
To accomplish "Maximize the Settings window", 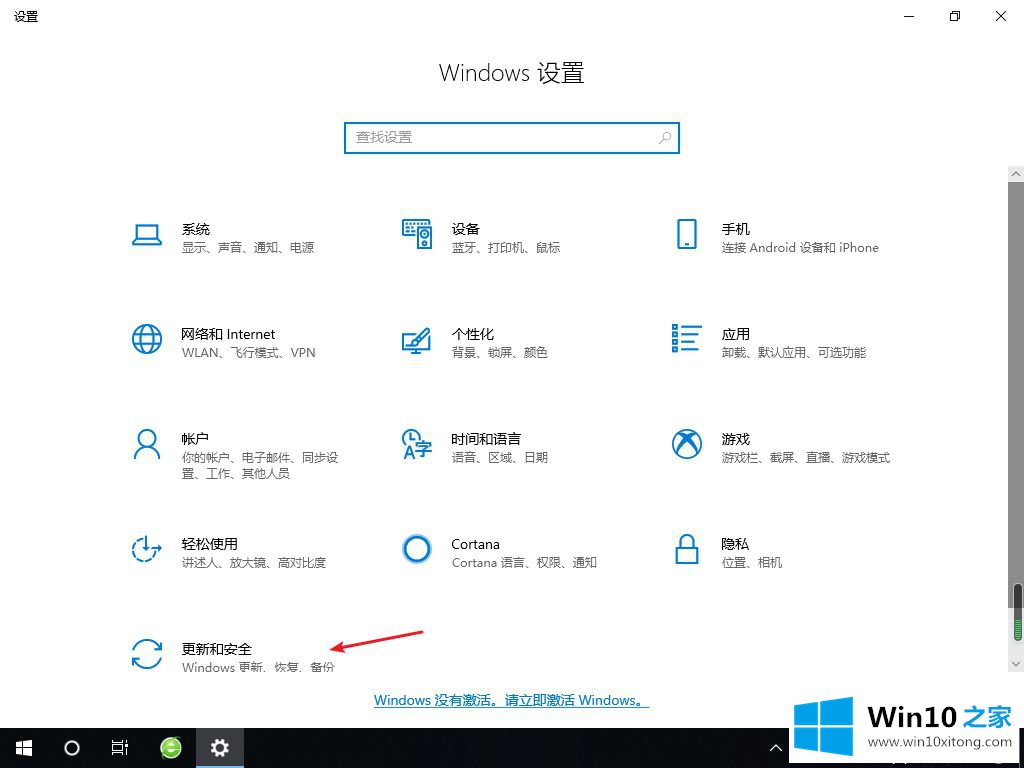I will point(955,16).
